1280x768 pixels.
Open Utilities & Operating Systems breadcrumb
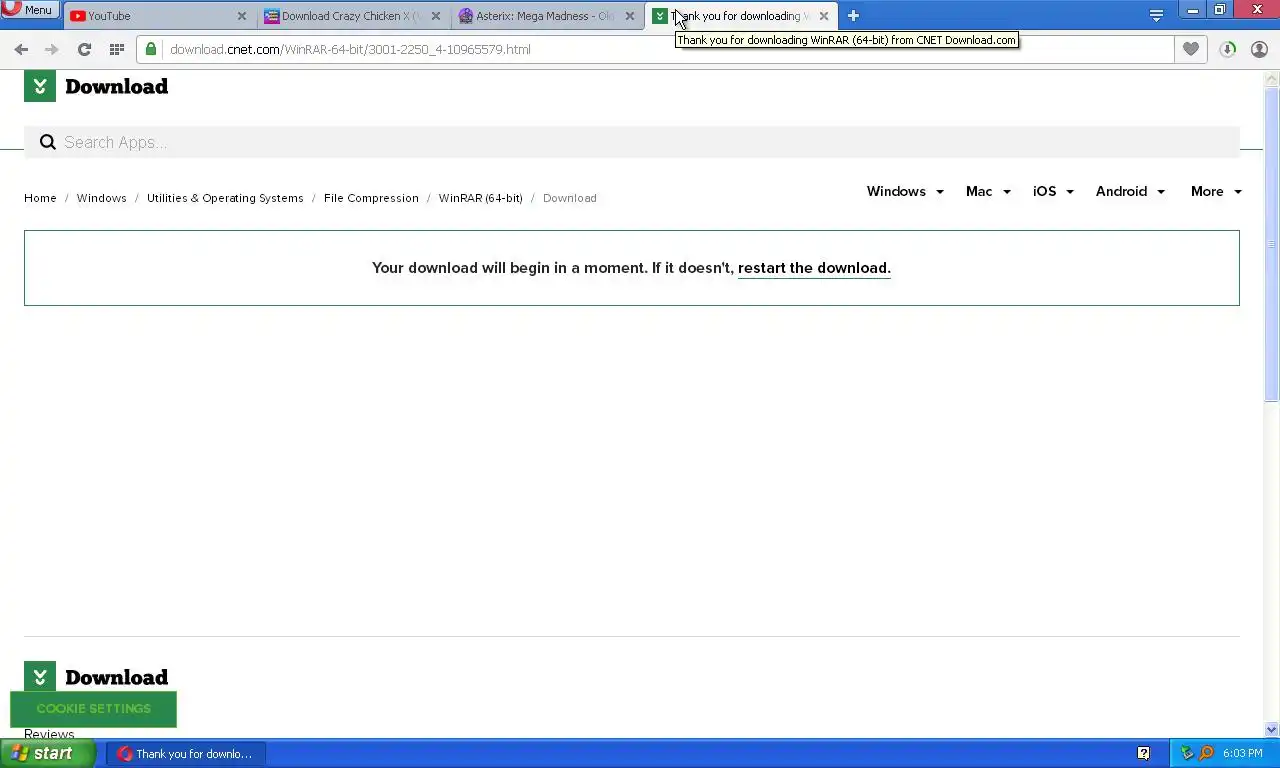tap(225, 198)
